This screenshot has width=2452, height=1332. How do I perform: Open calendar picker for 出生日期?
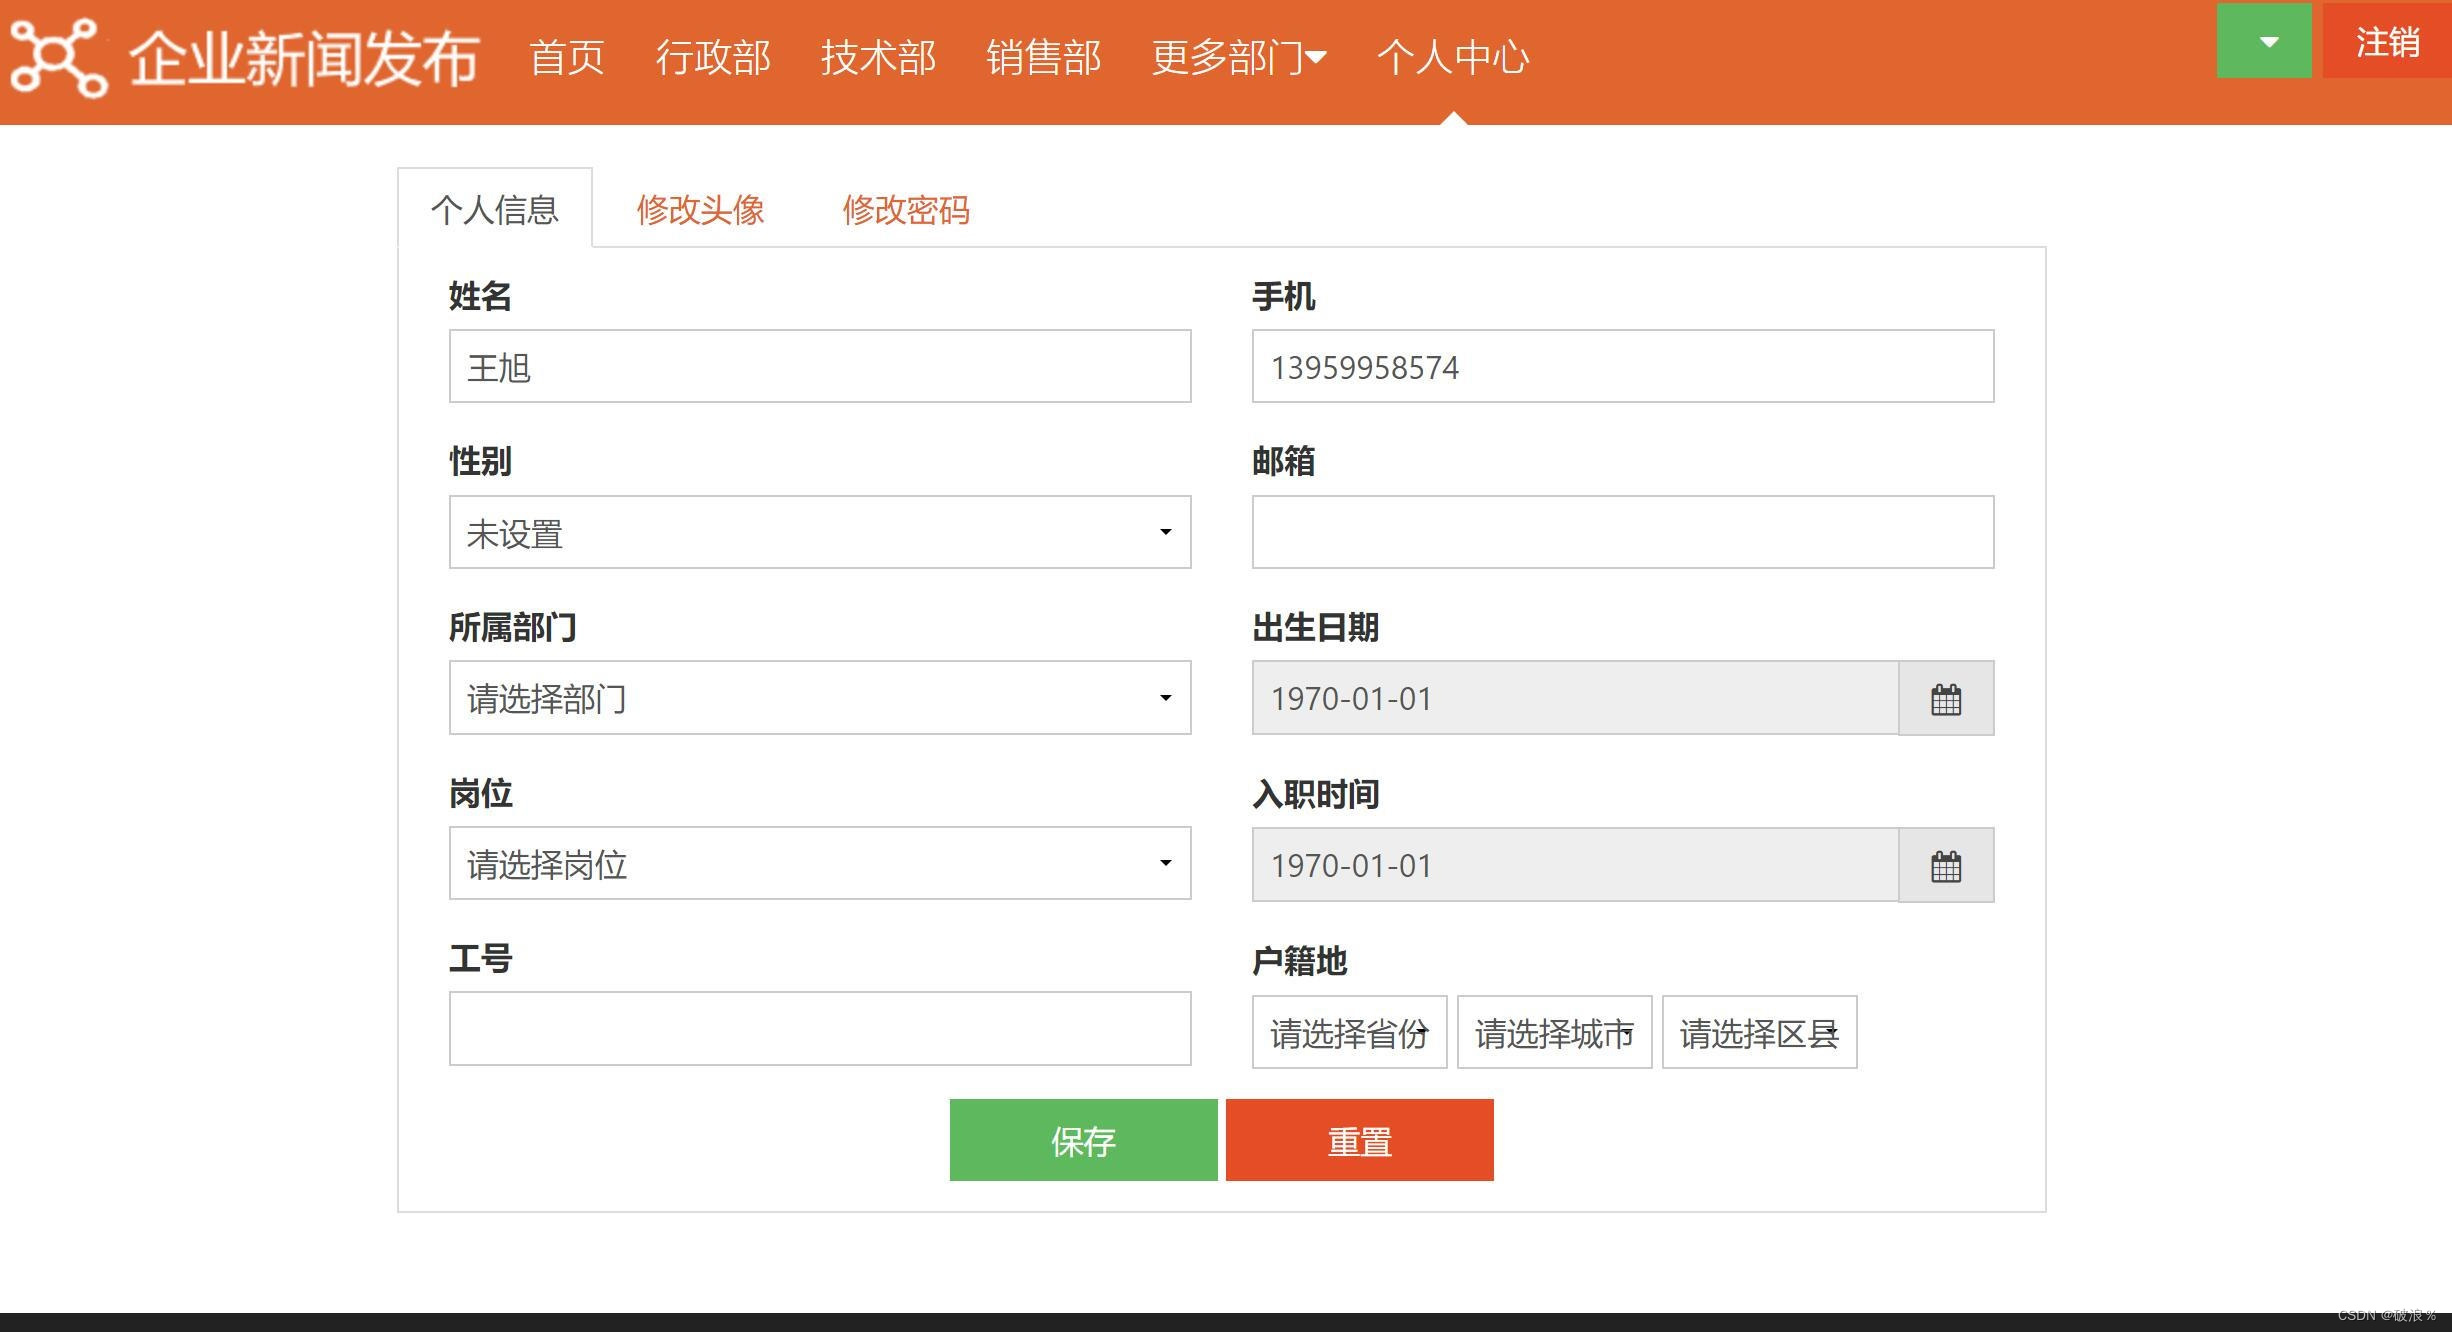[1946, 698]
